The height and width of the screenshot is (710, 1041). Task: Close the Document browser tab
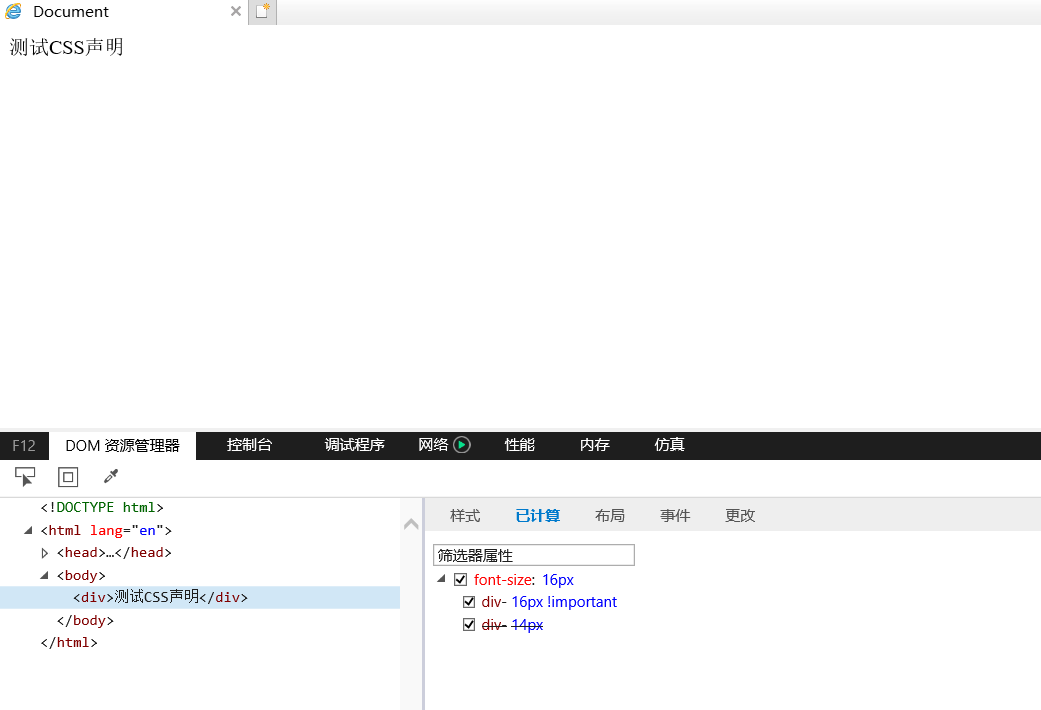[x=236, y=12]
